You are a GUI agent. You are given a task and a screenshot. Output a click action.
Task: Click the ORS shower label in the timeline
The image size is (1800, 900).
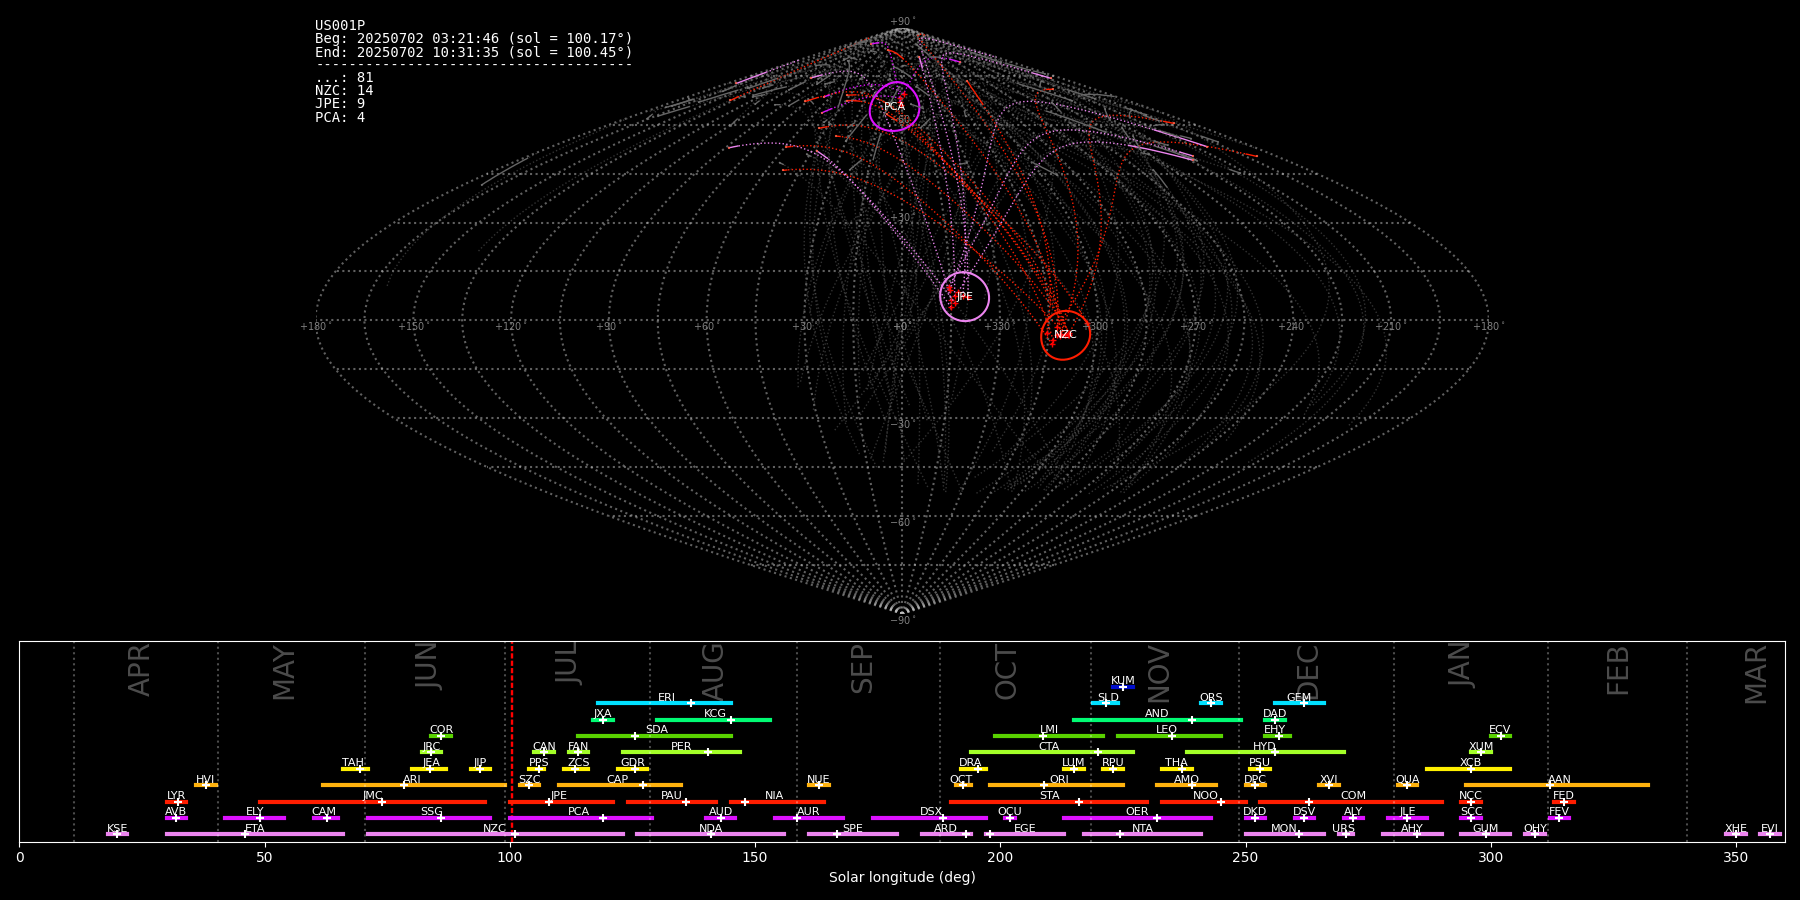click(x=1211, y=698)
